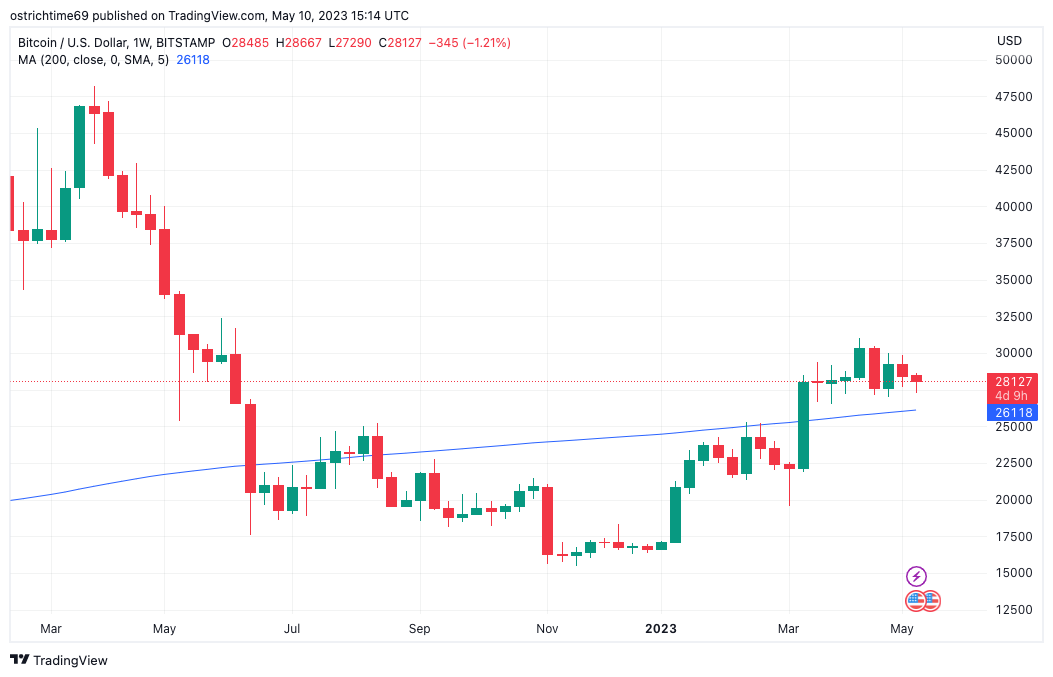Click the left US flag event icon
Viewport: 1053px width, 677px height.
(x=915, y=601)
